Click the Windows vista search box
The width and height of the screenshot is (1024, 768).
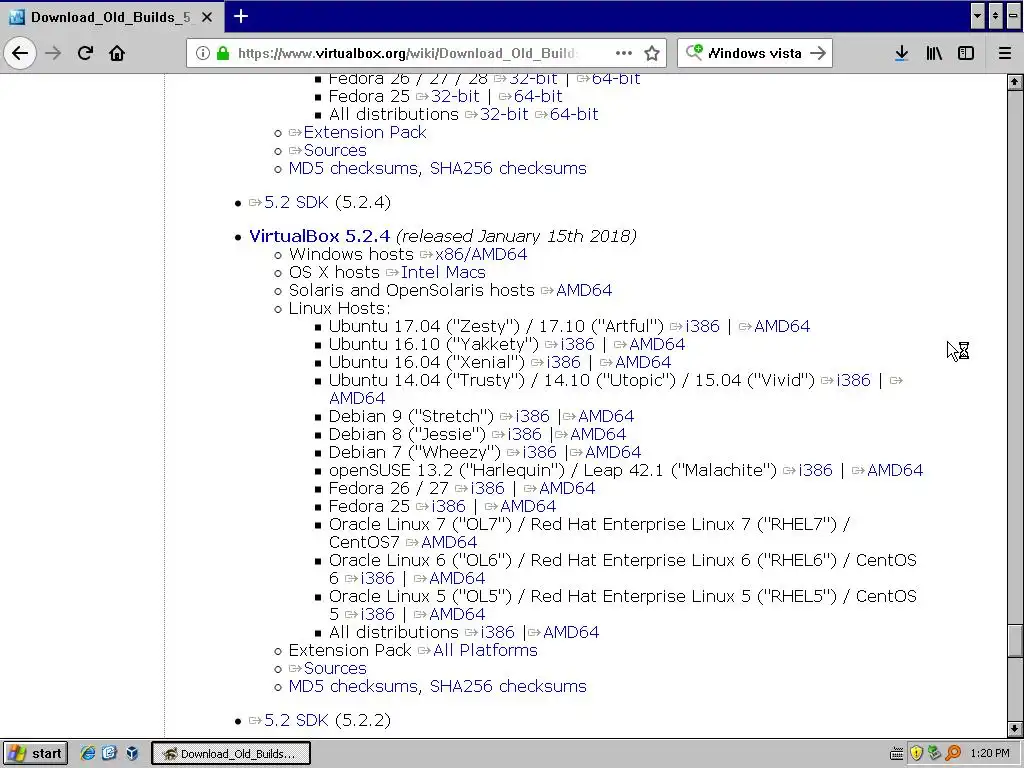pos(754,53)
